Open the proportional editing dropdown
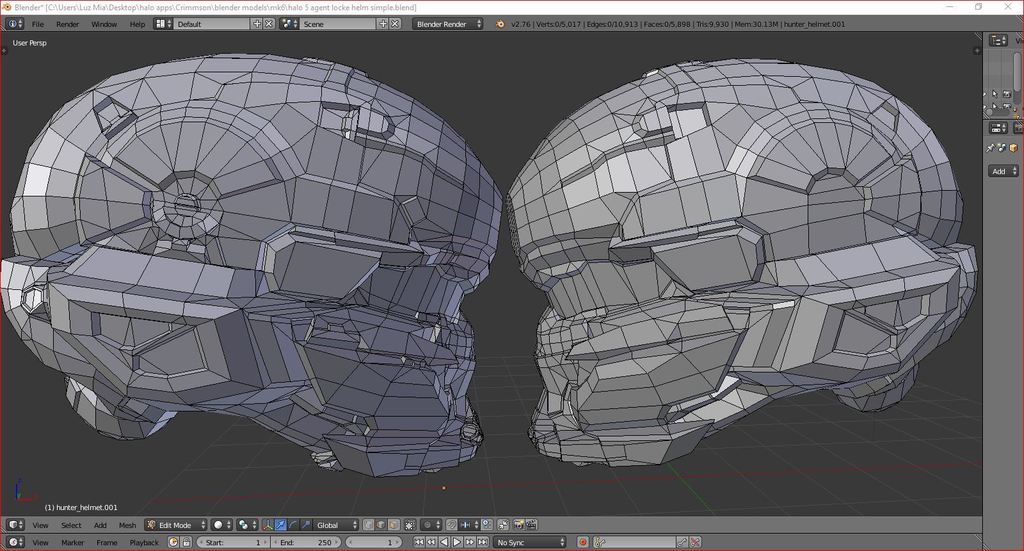 (x=431, y=525)
